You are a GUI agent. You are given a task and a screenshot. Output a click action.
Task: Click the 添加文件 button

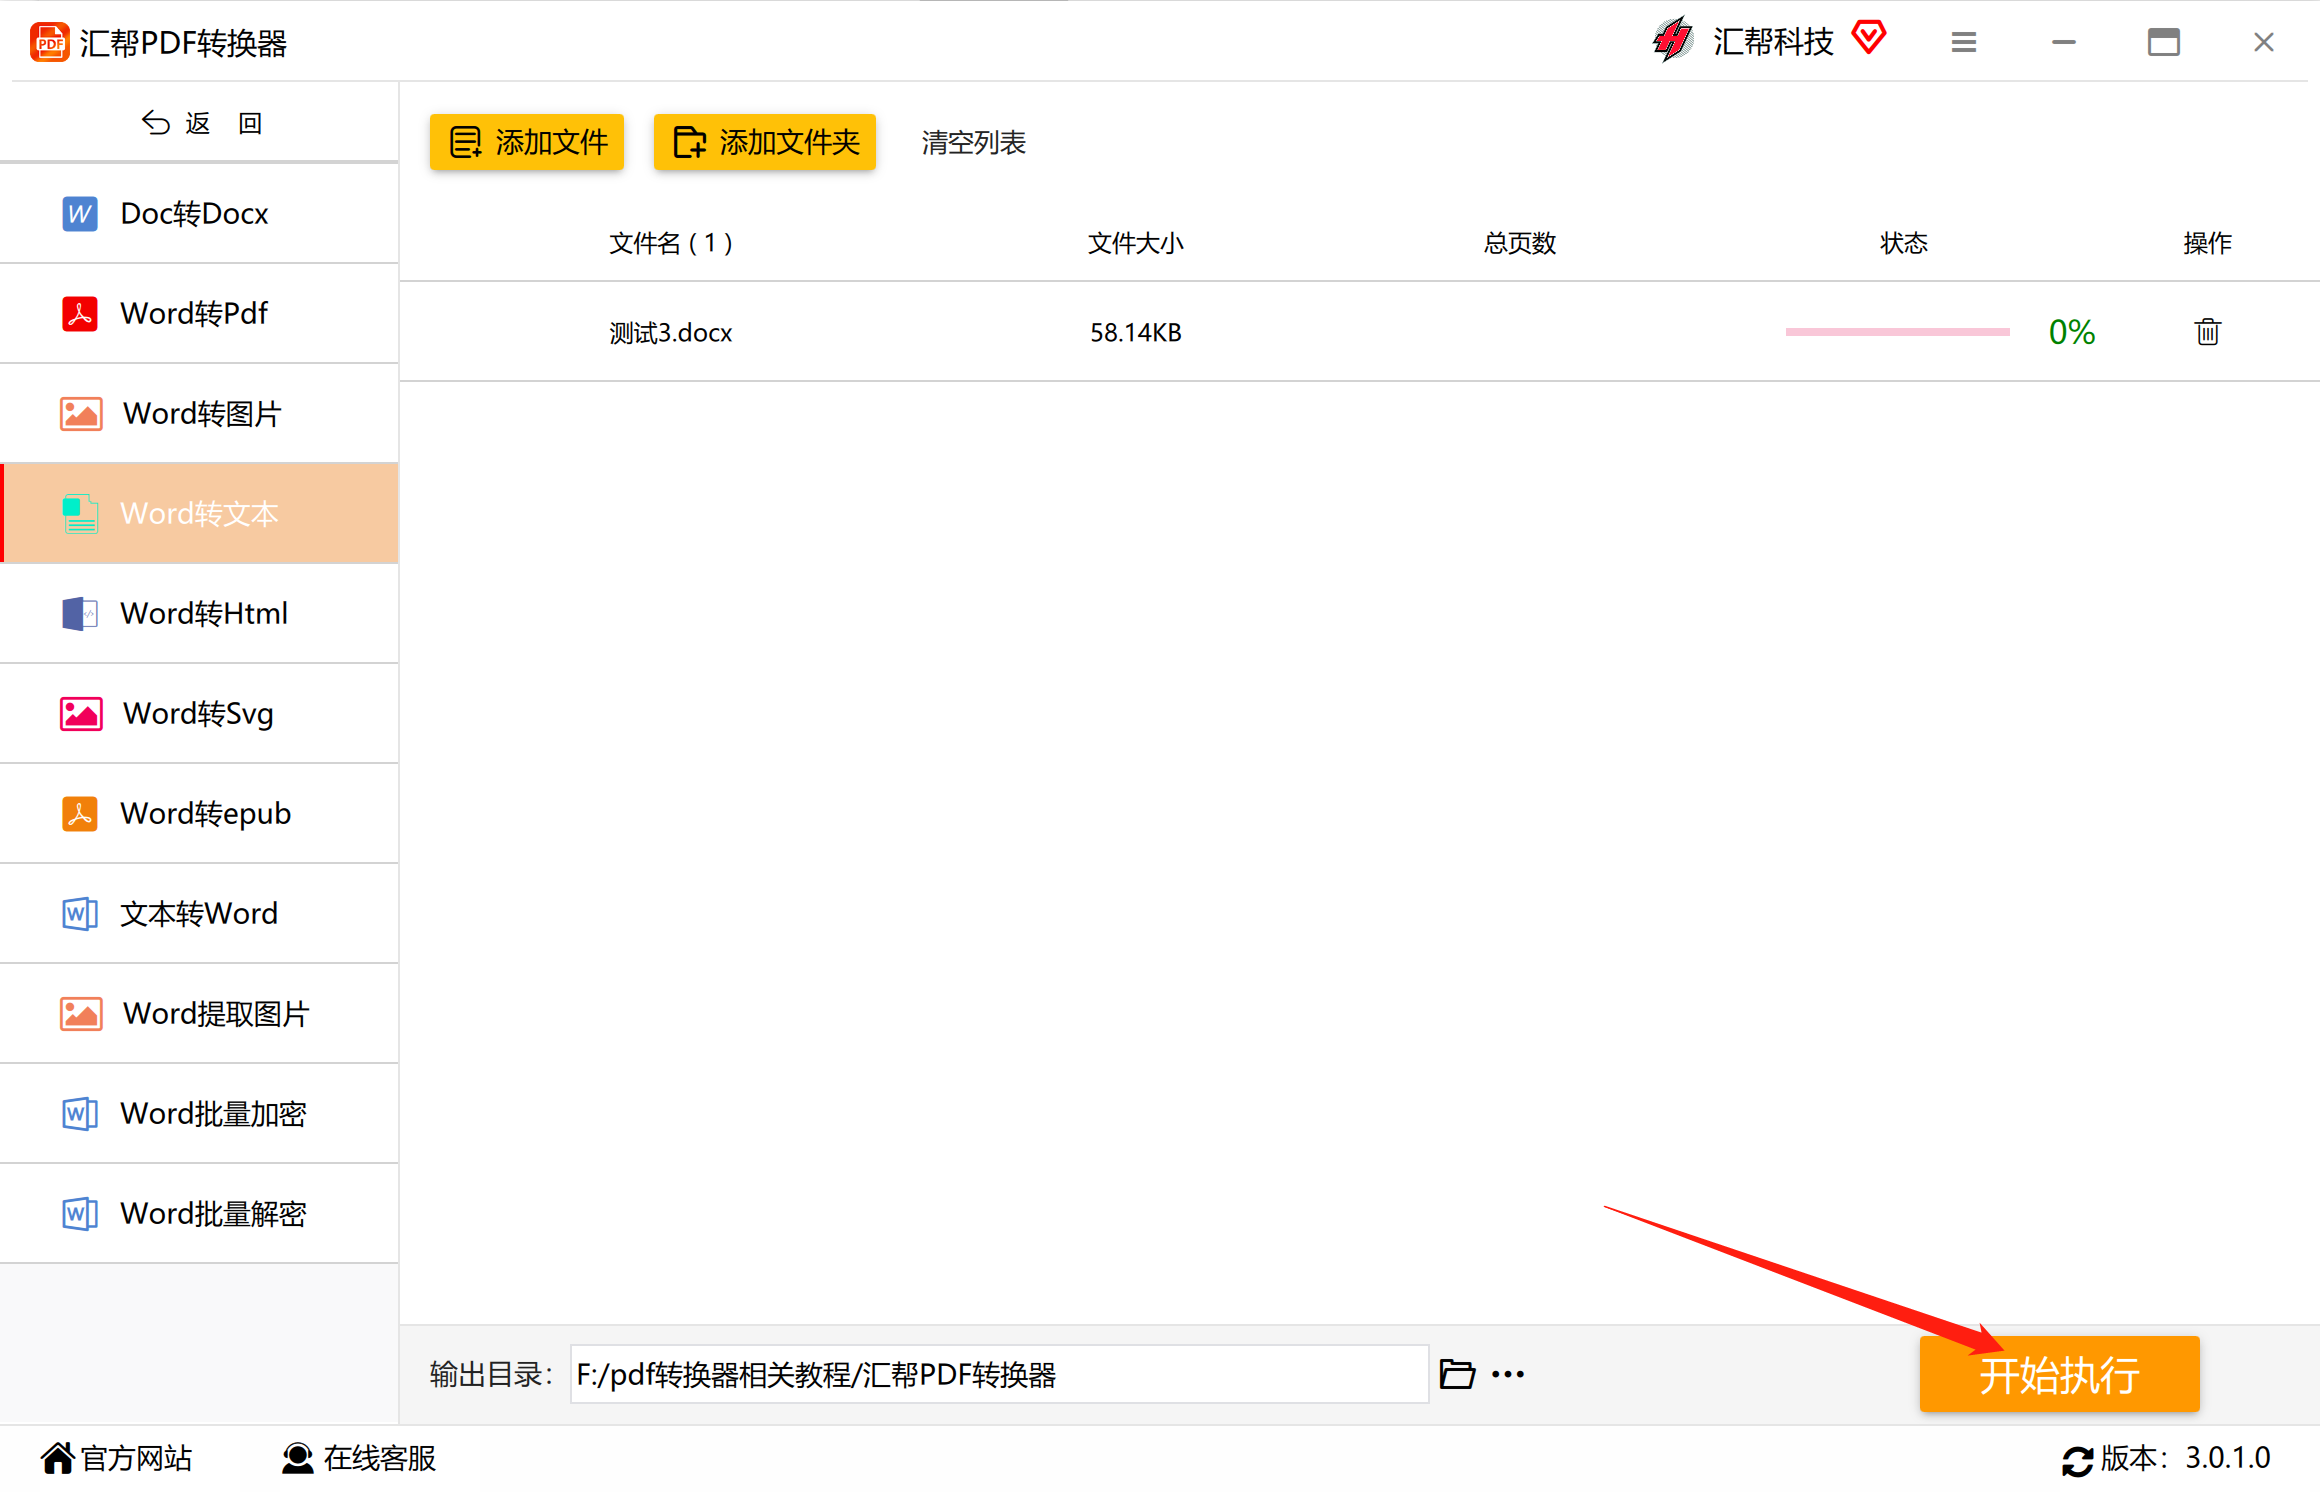click(x=527, y=142)
